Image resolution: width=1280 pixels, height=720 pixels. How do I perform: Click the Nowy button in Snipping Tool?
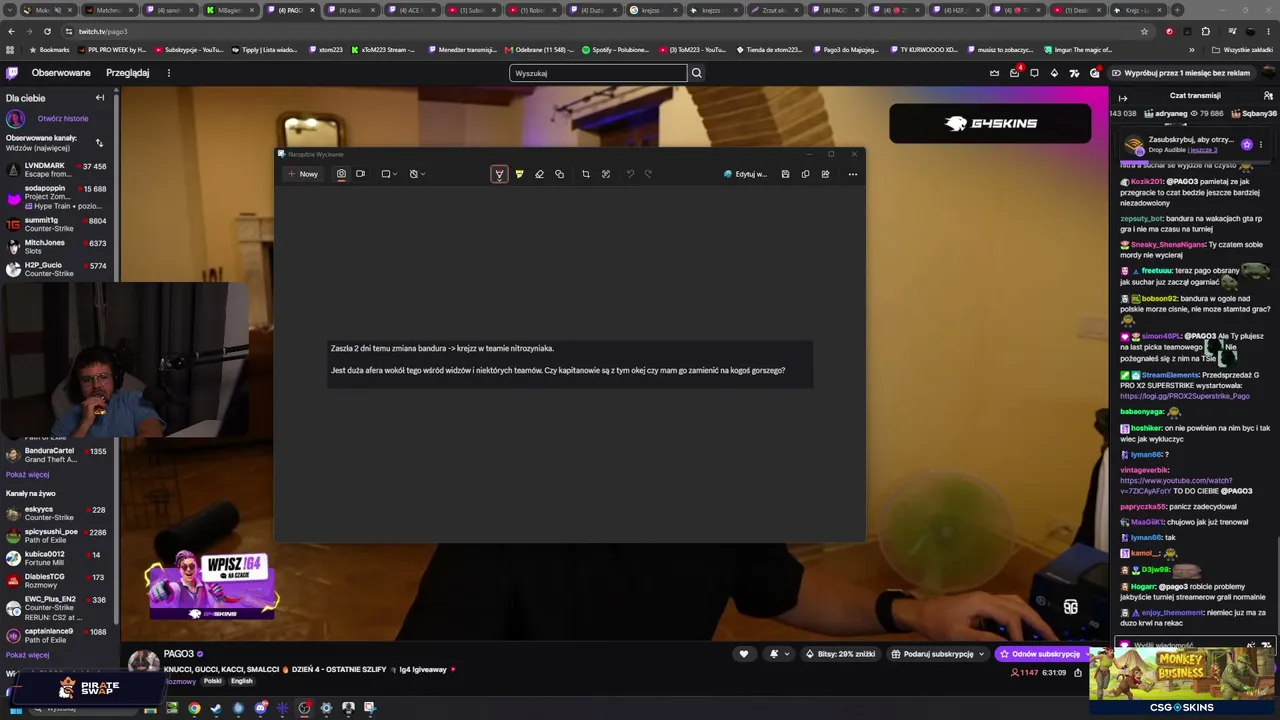click(x=303, y=174)
